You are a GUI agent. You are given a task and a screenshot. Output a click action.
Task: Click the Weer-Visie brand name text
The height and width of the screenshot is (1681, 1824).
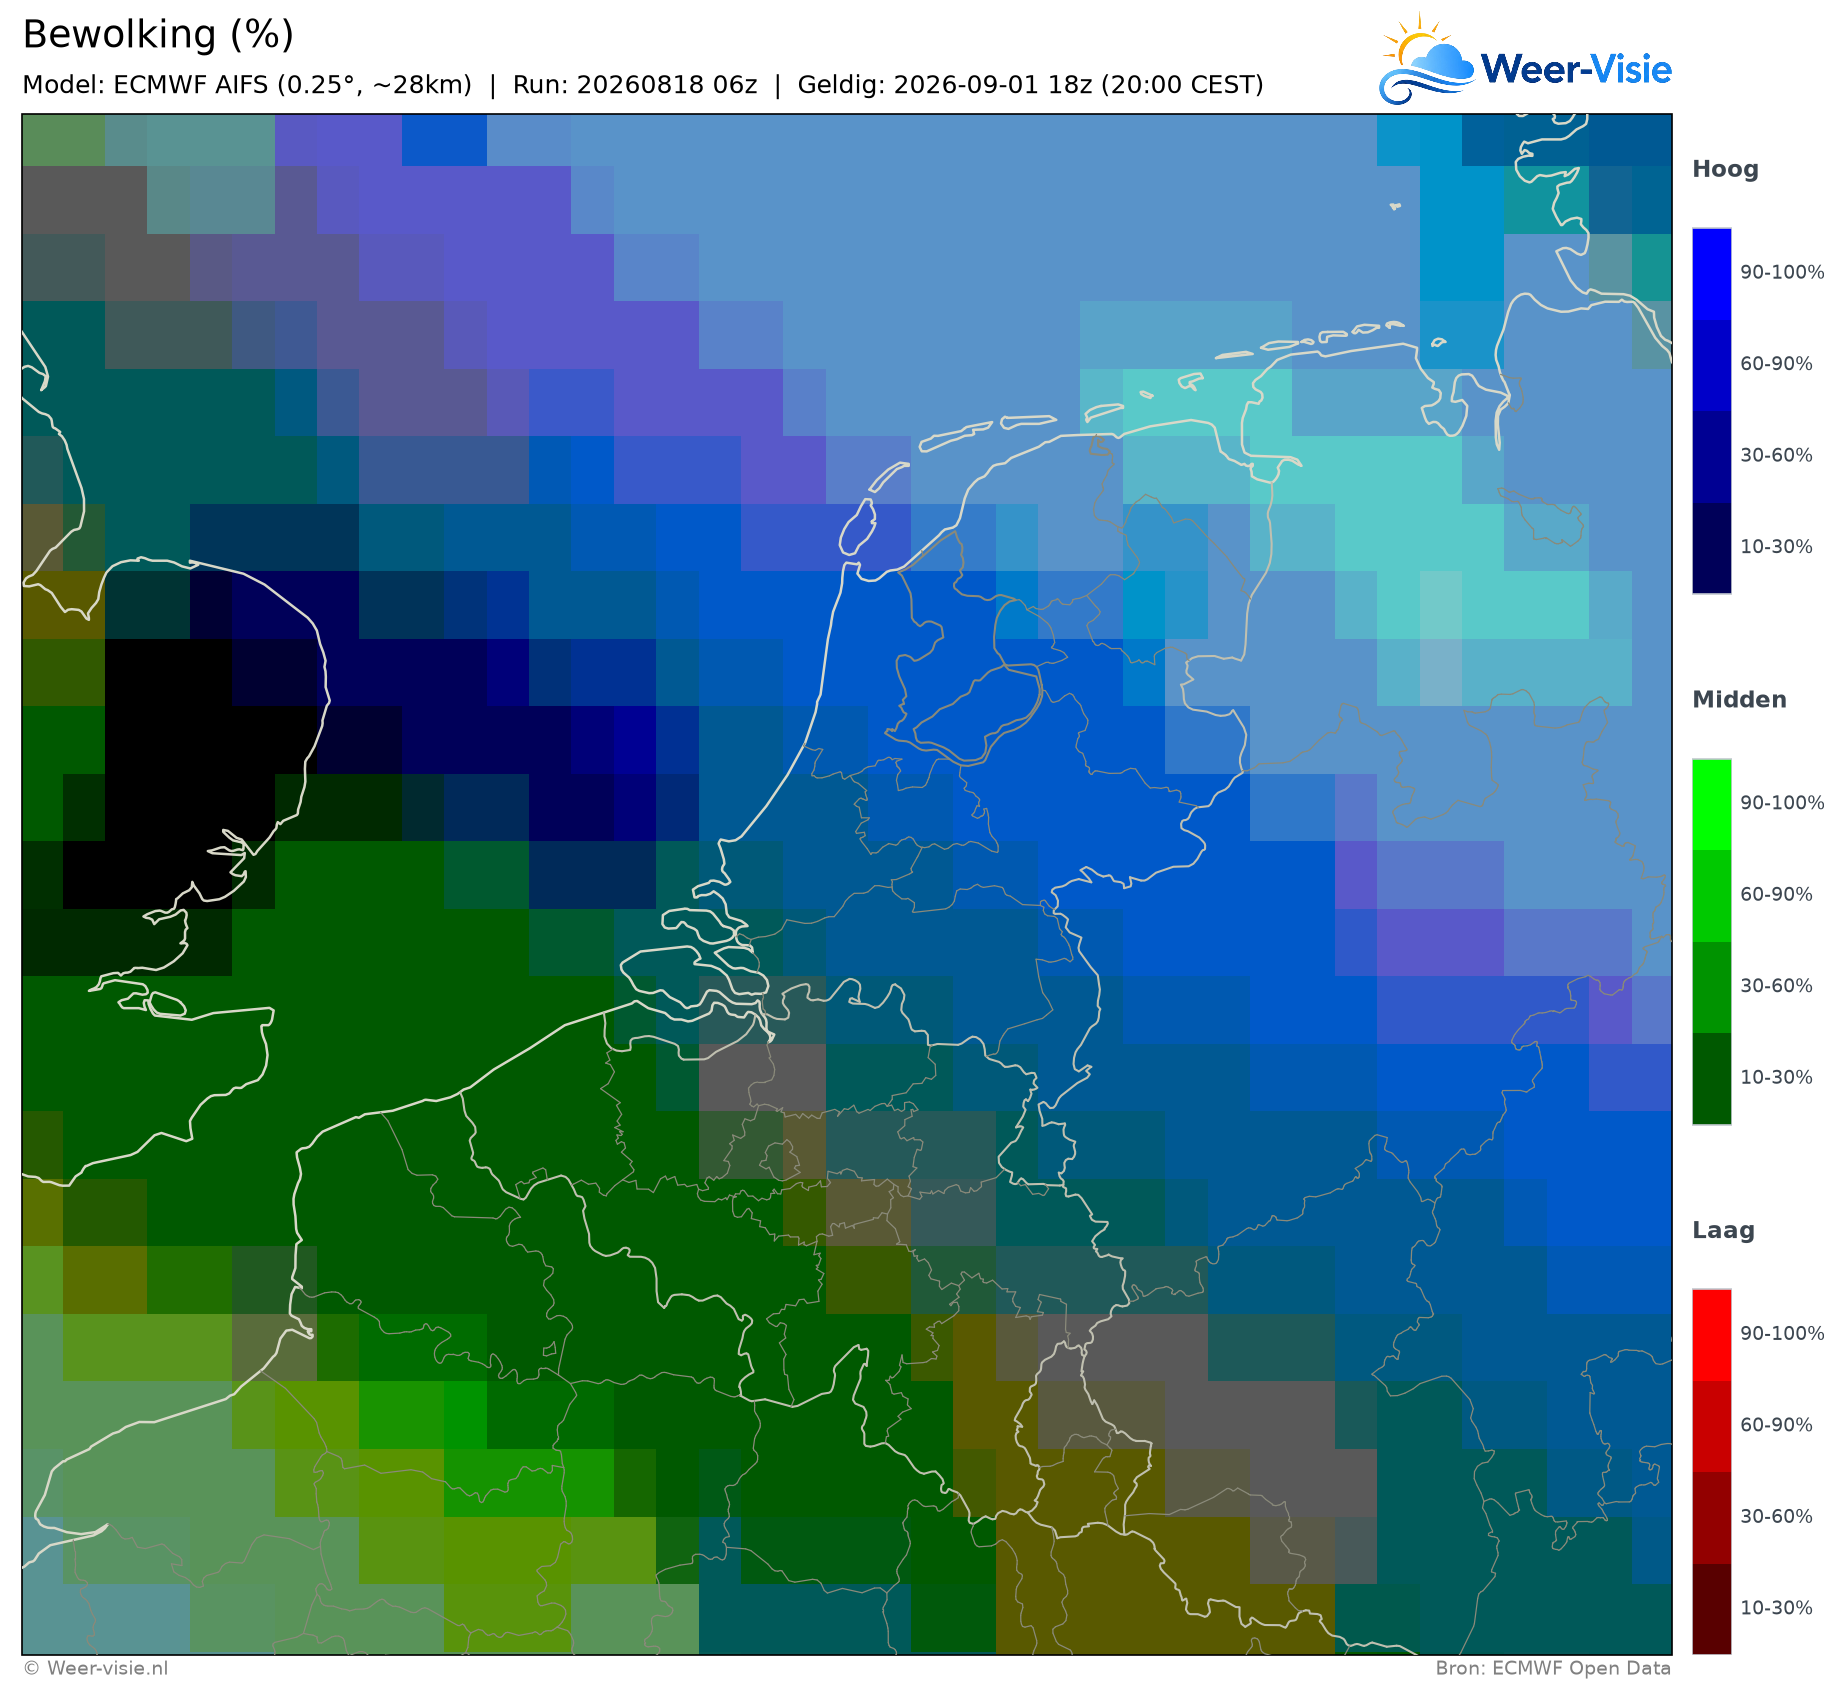1576,69
